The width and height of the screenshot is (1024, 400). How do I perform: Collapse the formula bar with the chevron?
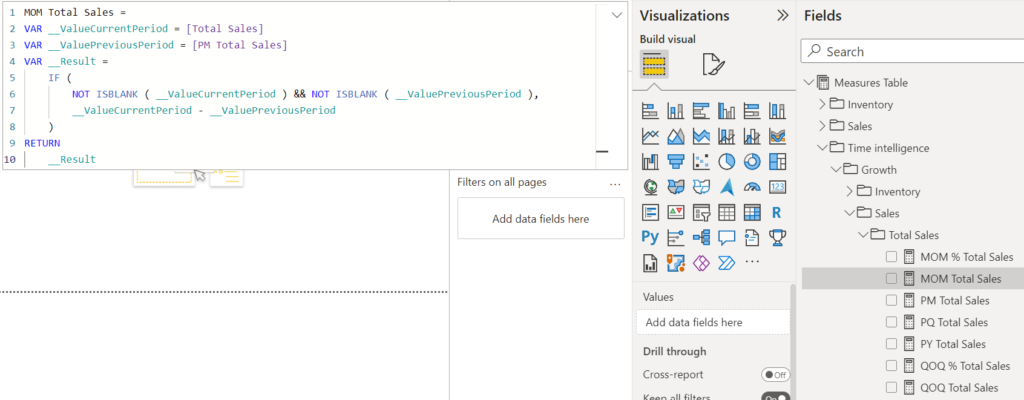(x=617, y=15)
